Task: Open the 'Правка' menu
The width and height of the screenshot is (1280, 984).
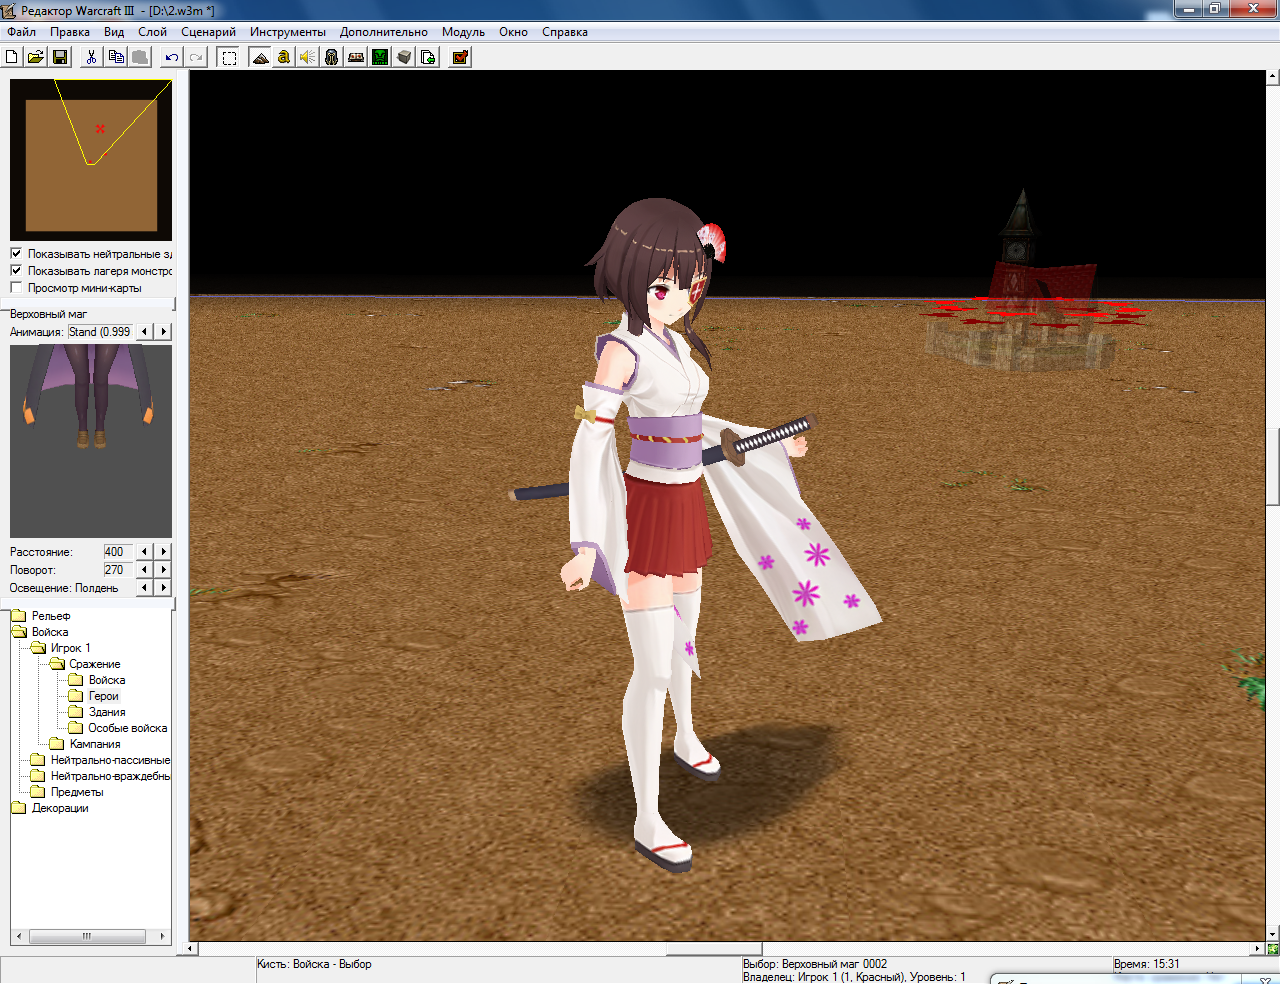Action: [x=70, y=32]
